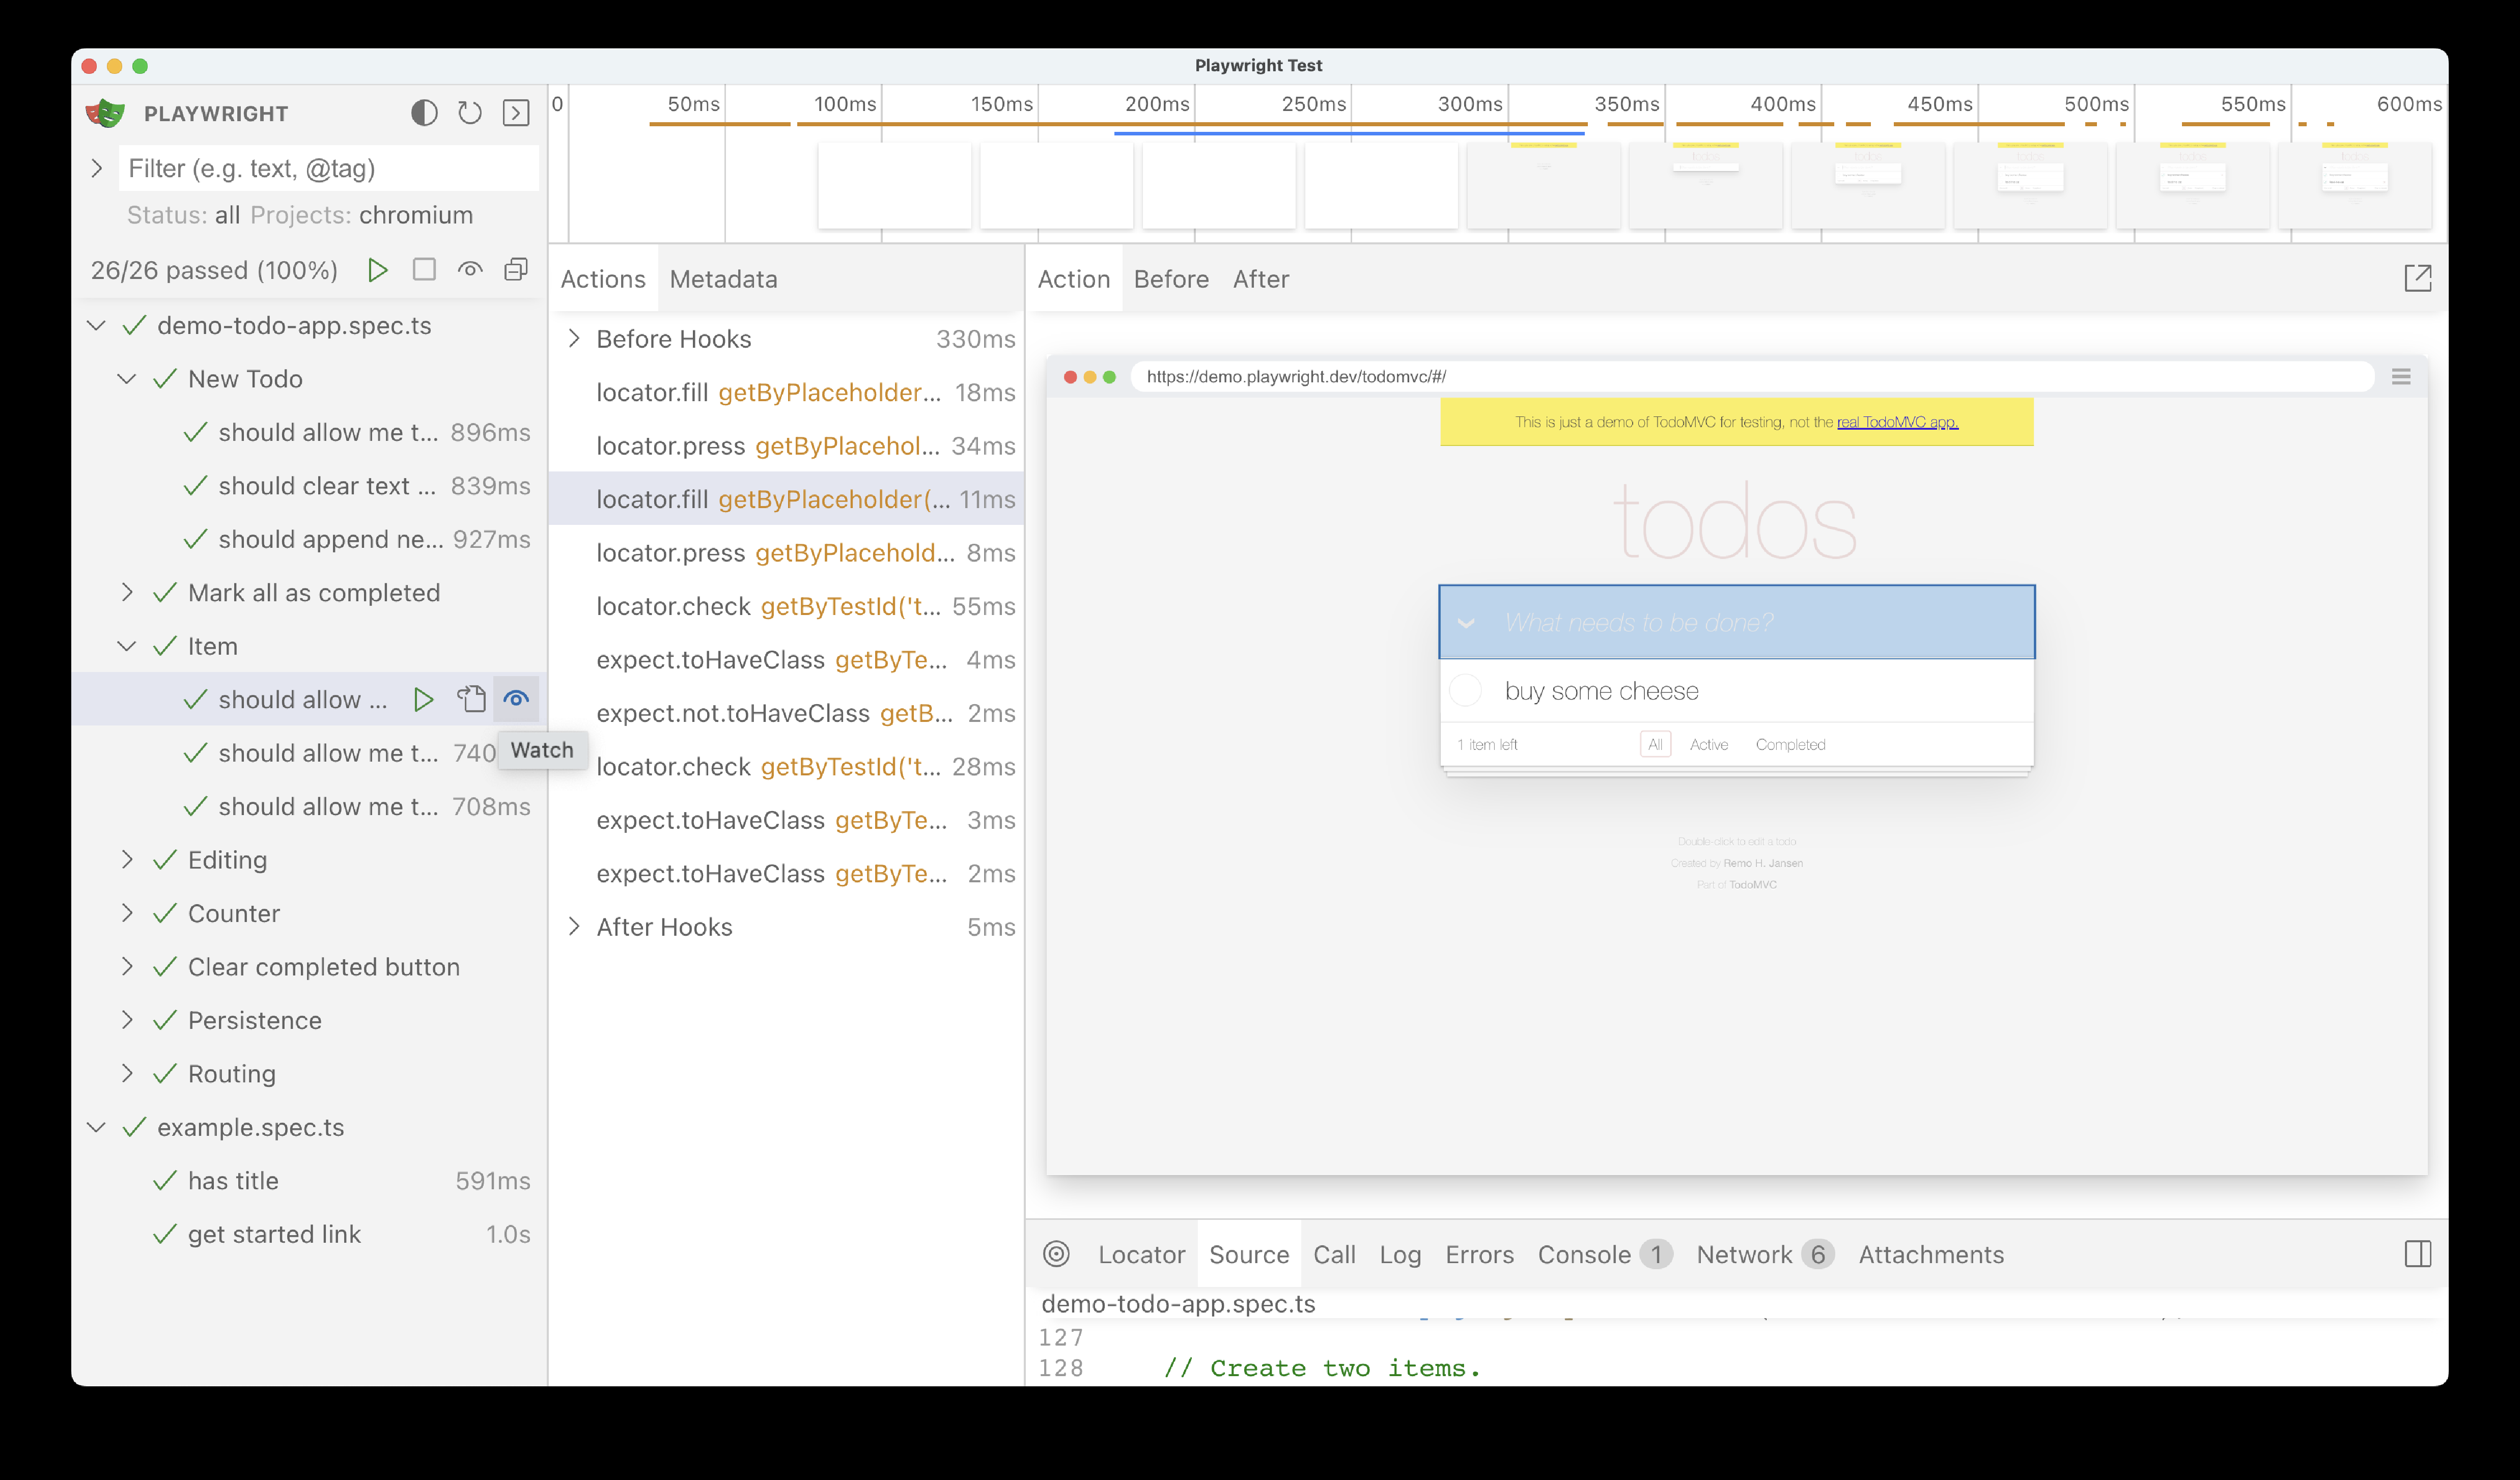This screenshot has height=1480, width=2520.
Task: Expand the Before Hooks action
Action: 574,339
